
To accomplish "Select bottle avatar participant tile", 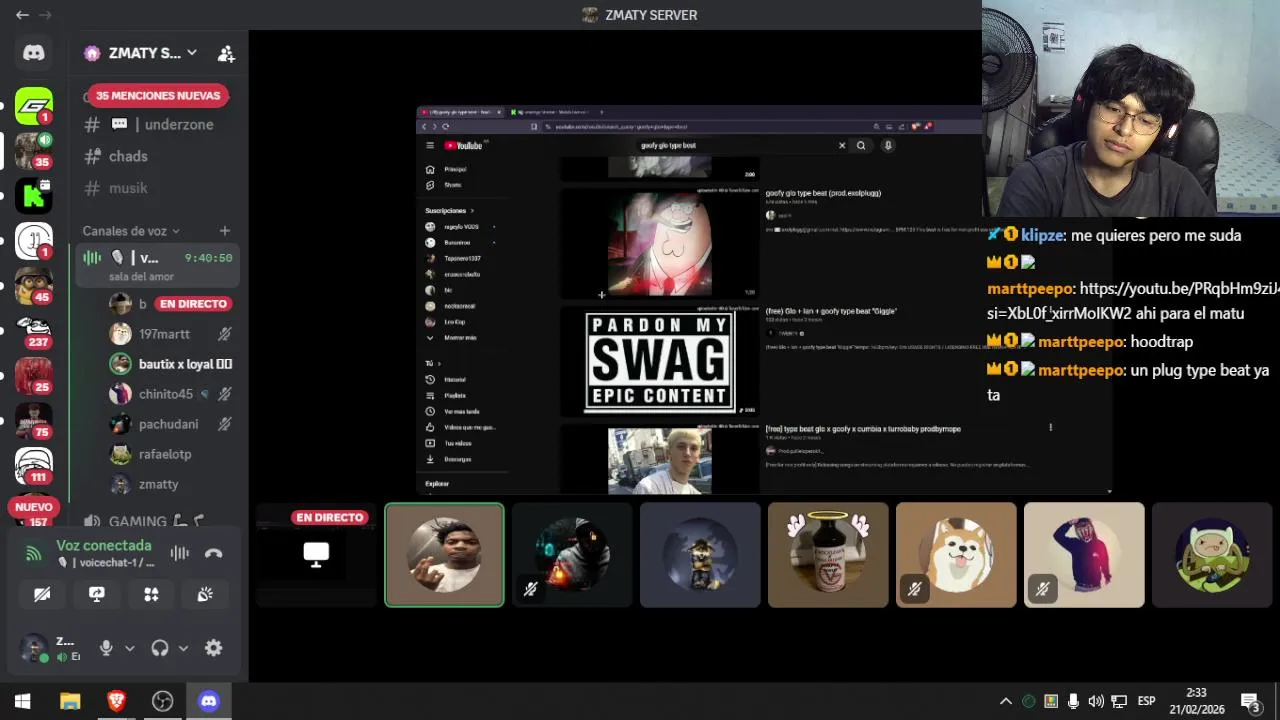I will 828,555.
